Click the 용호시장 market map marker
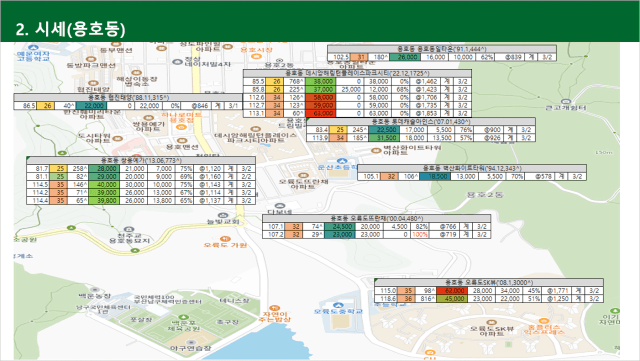 click(x=256, y=57)
